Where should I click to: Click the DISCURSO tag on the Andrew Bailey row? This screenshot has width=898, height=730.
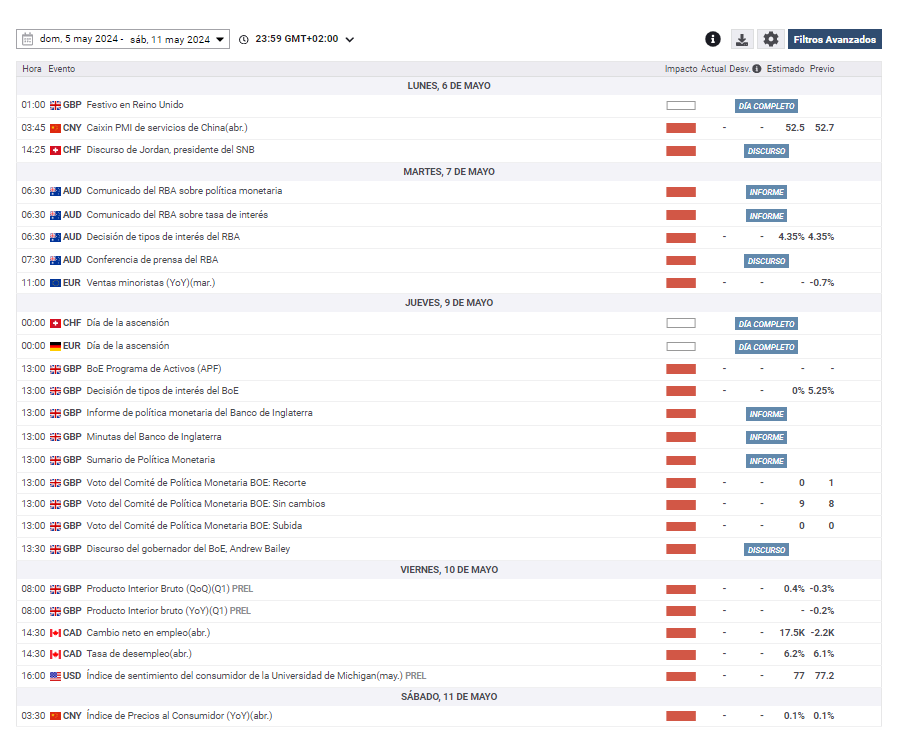point(766,550)
